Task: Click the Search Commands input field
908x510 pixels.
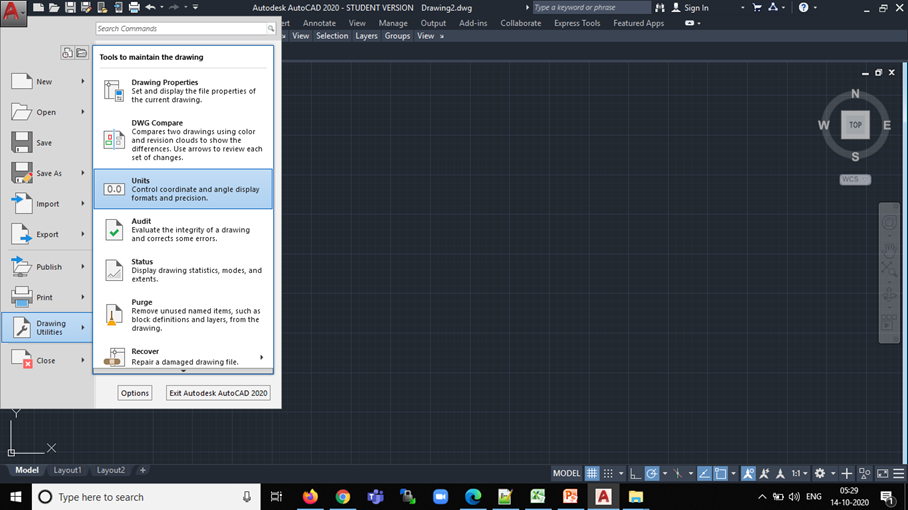Action: click(x=185, y=28)
